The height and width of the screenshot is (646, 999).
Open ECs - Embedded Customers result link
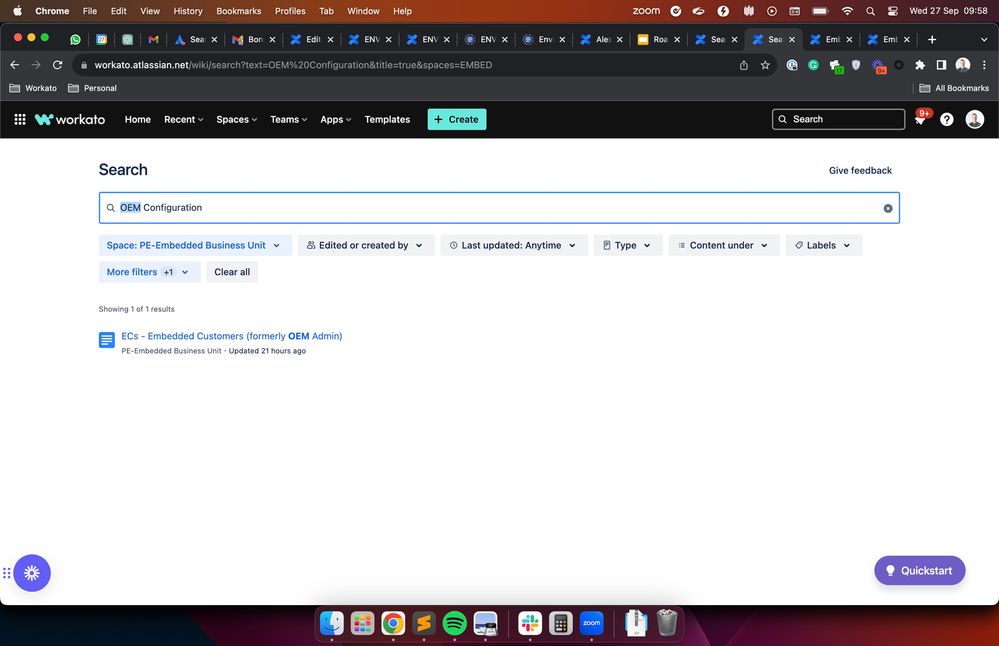pyautogui.click(x=232, y=336)
